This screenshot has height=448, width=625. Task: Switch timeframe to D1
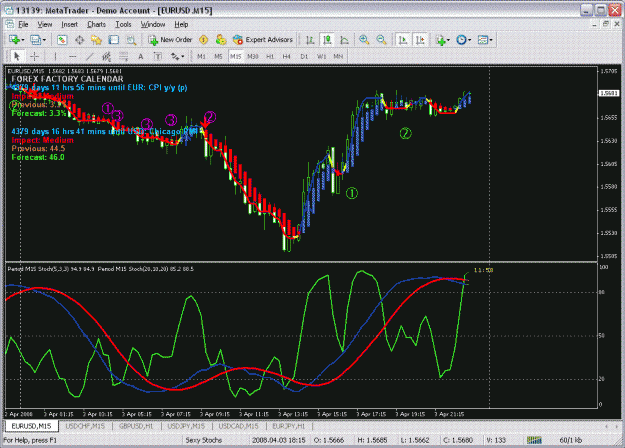point(304,57)
